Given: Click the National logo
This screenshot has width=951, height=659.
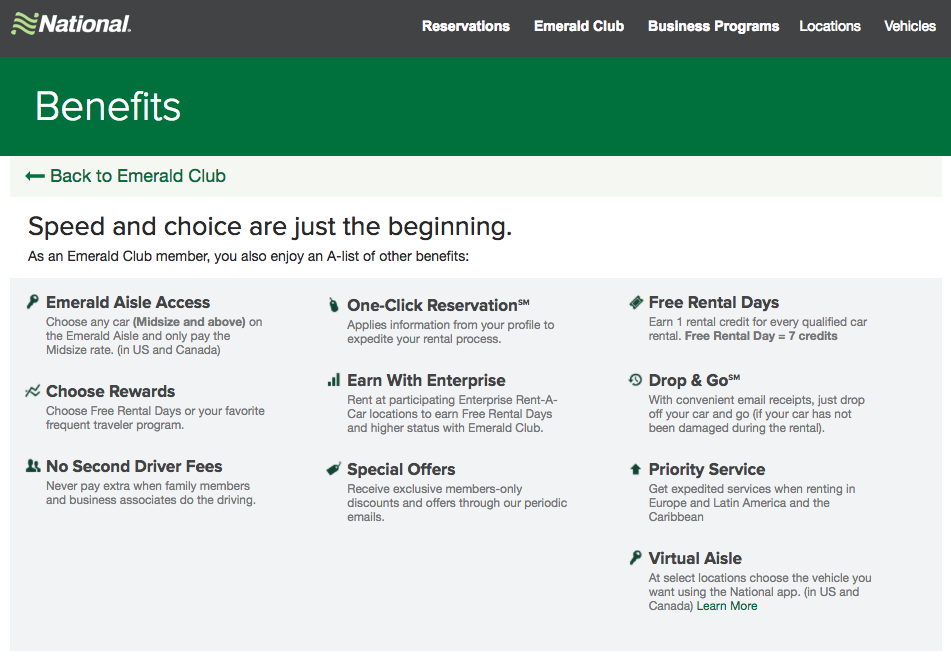Looking at the screenshot, I should click(x=71, y=24).
